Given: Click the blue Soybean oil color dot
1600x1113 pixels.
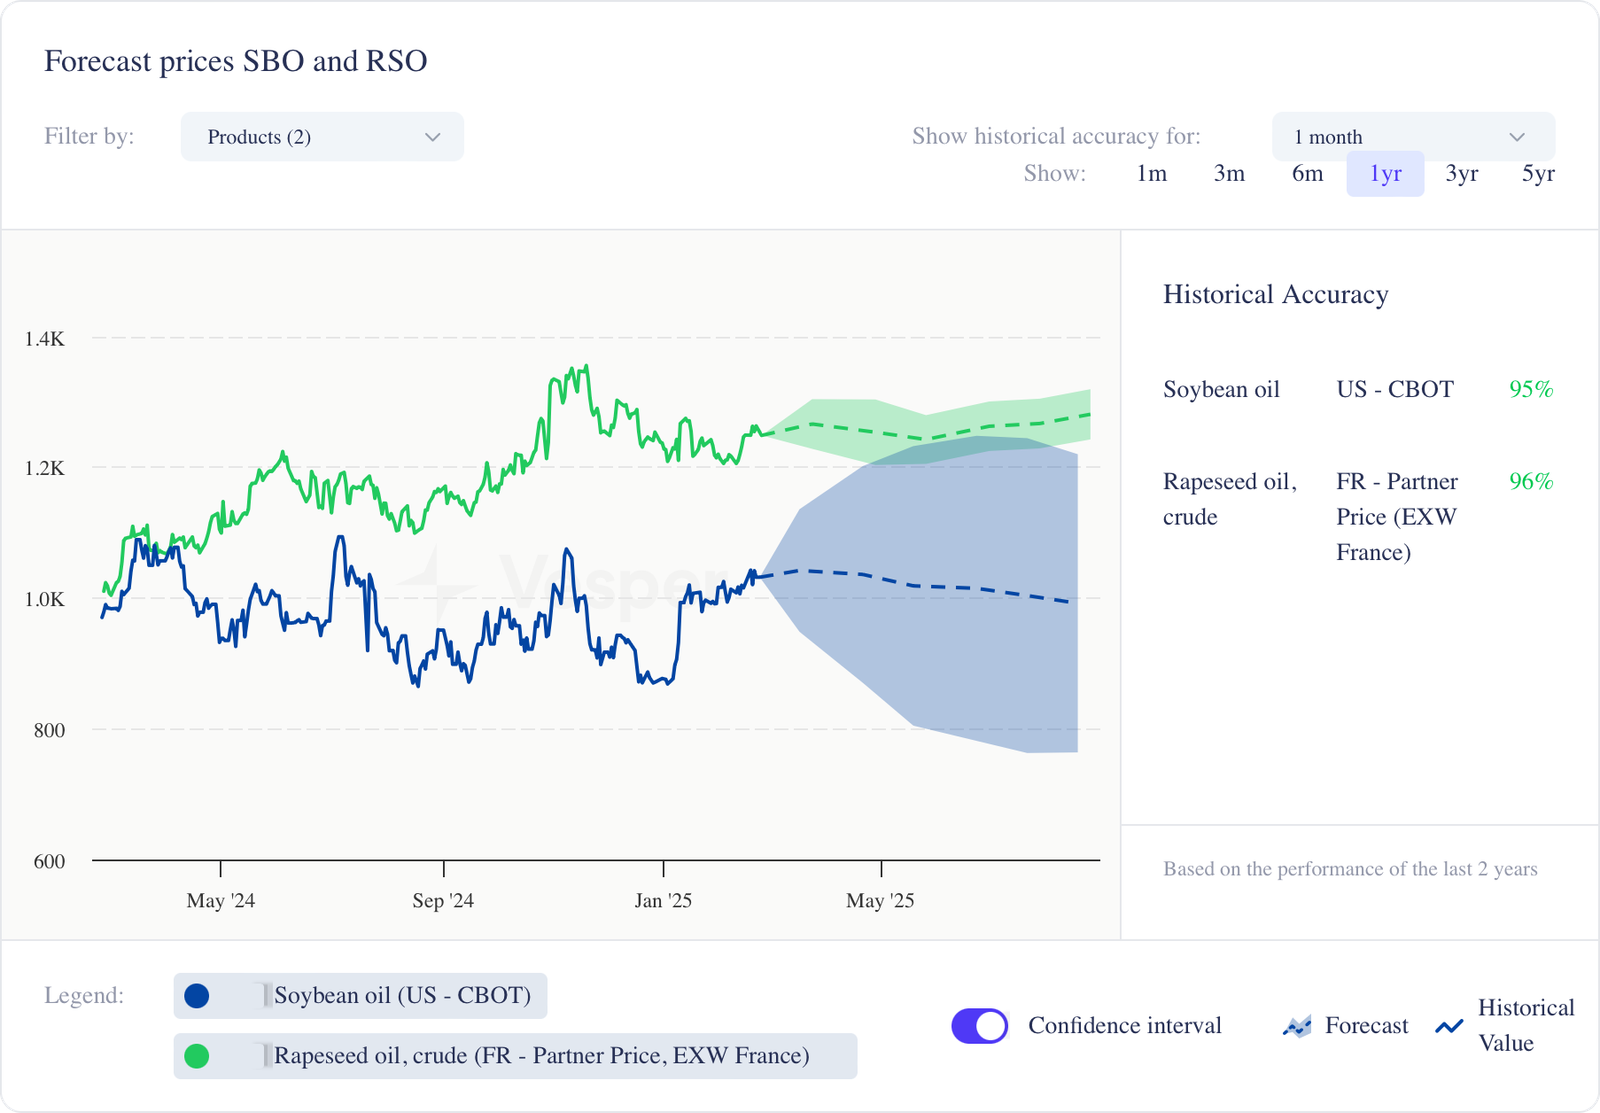Looking at the screenshot, I should tap(197, 996).
